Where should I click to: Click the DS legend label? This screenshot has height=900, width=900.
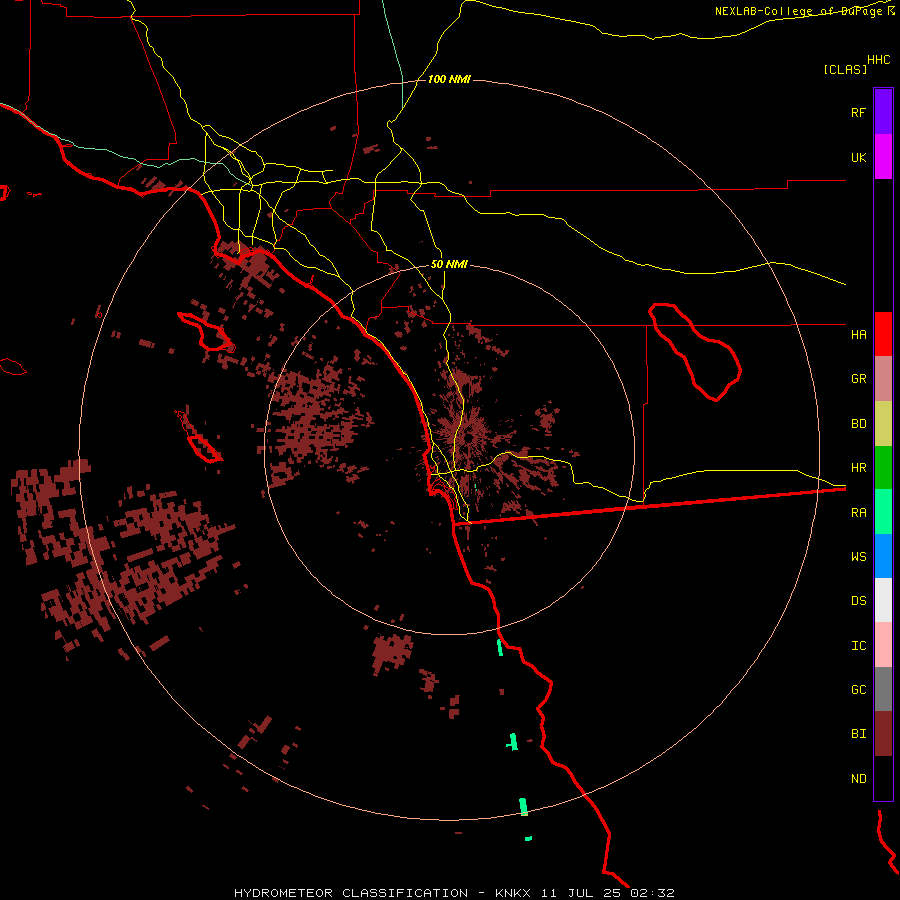[x=858, y=601]
